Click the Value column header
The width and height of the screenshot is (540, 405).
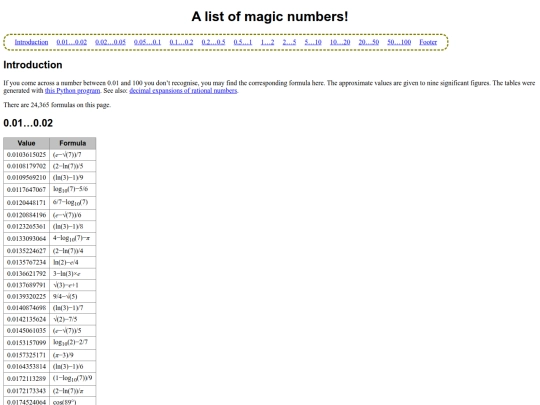coord(27,143)
